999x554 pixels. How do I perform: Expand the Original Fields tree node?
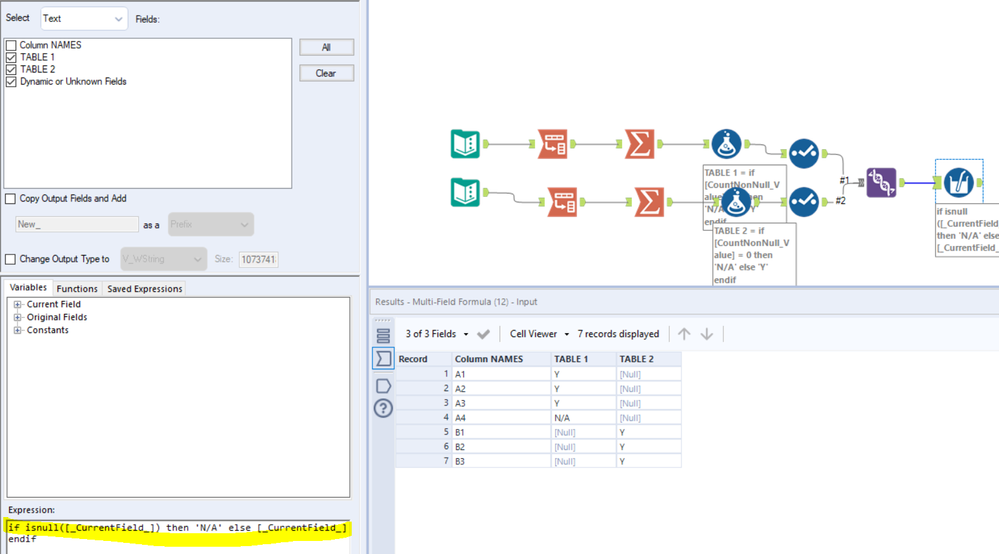18,317
